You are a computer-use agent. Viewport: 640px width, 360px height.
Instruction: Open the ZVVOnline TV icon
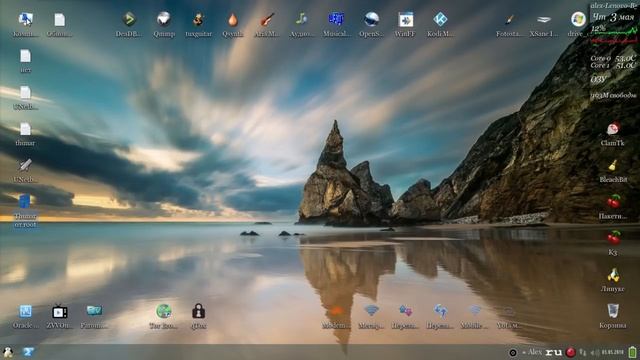click(60, 311)
